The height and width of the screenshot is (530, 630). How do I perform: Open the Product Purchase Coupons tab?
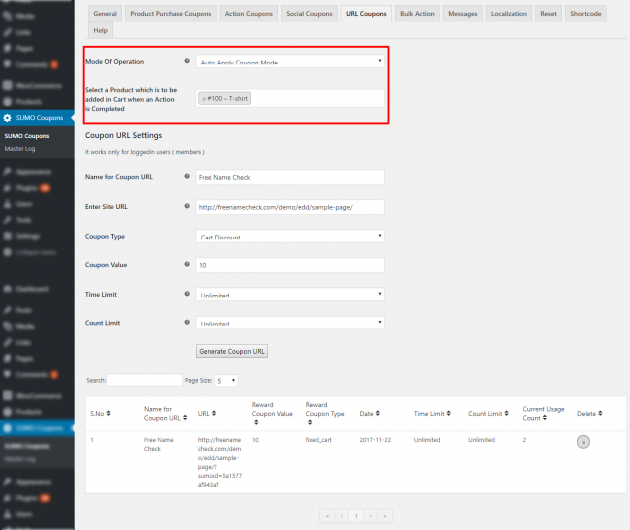click(x=171, y=14)
